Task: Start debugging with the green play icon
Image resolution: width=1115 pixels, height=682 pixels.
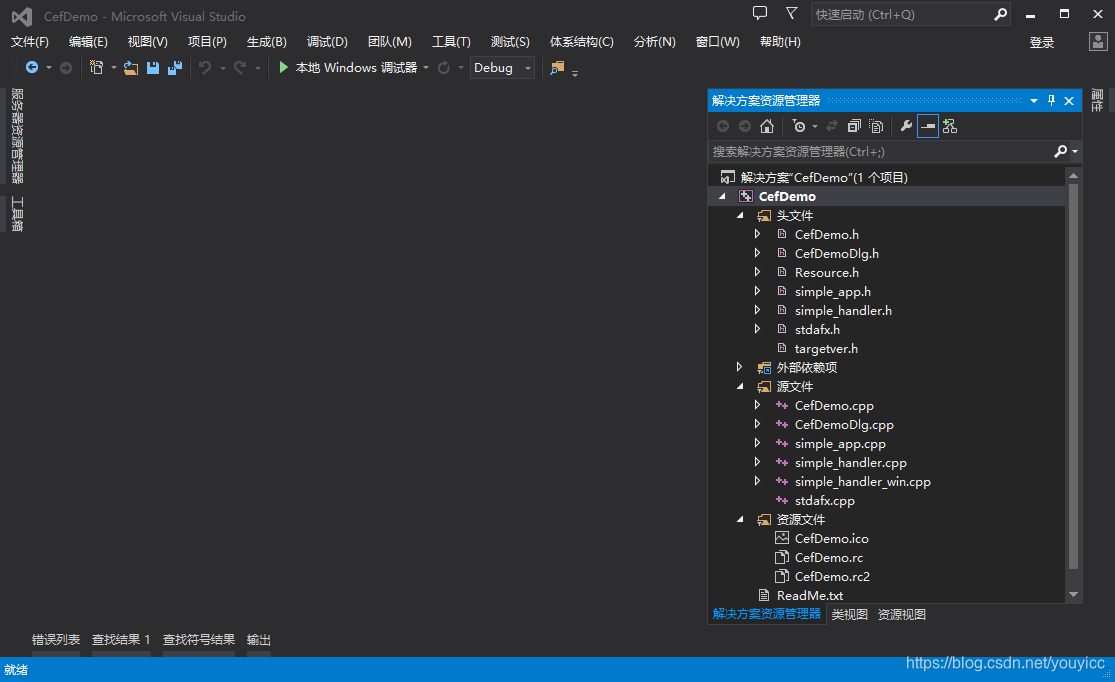Action: (x=283, y=68)
